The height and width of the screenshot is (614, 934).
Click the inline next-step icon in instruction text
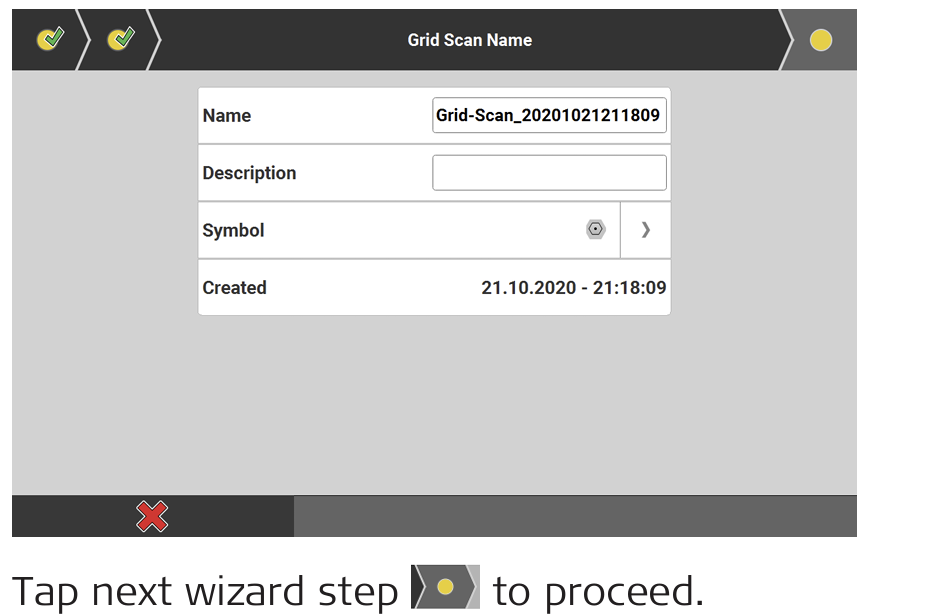point(446,587)
